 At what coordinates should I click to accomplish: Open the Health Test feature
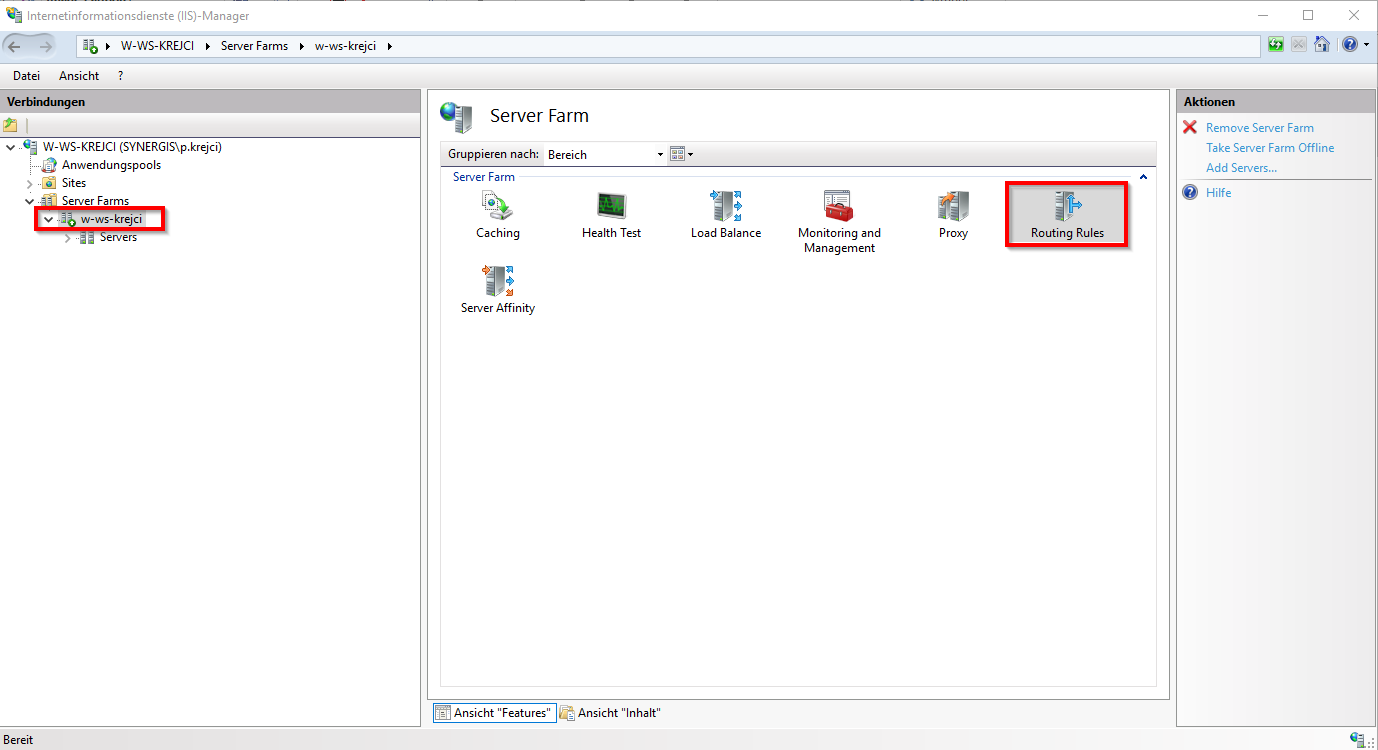coord(611,213)
